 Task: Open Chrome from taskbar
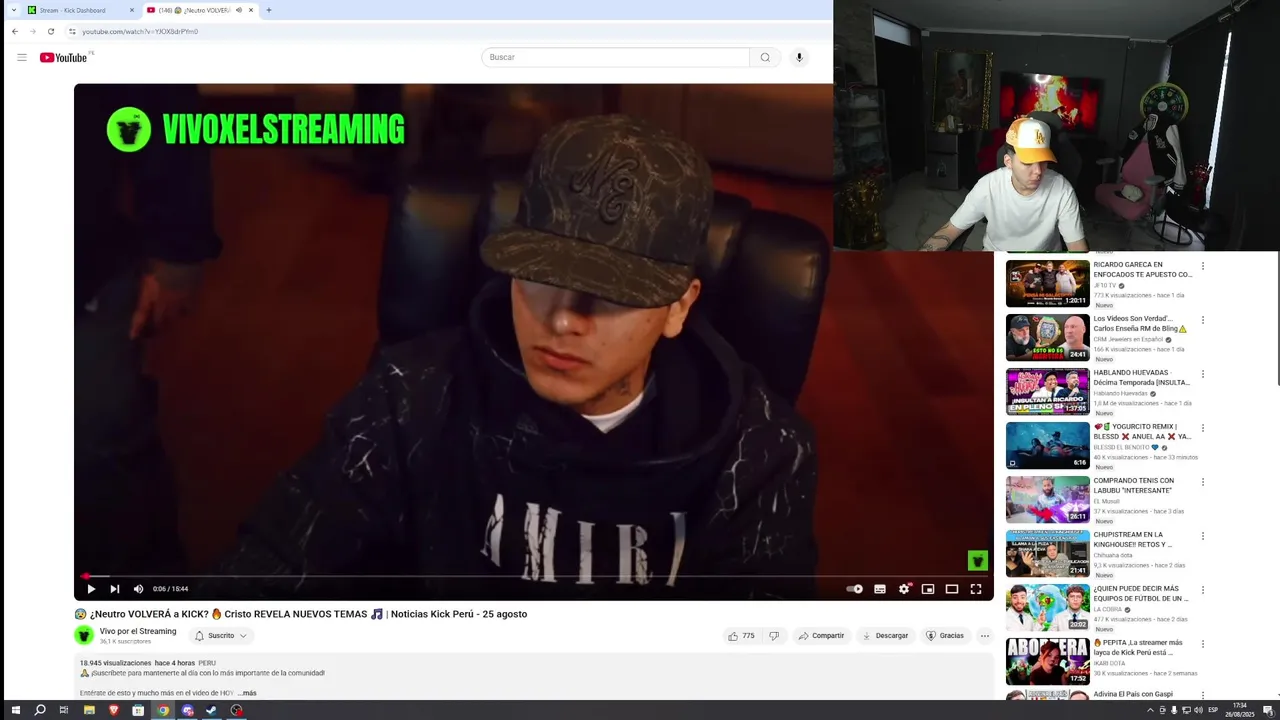163,710
